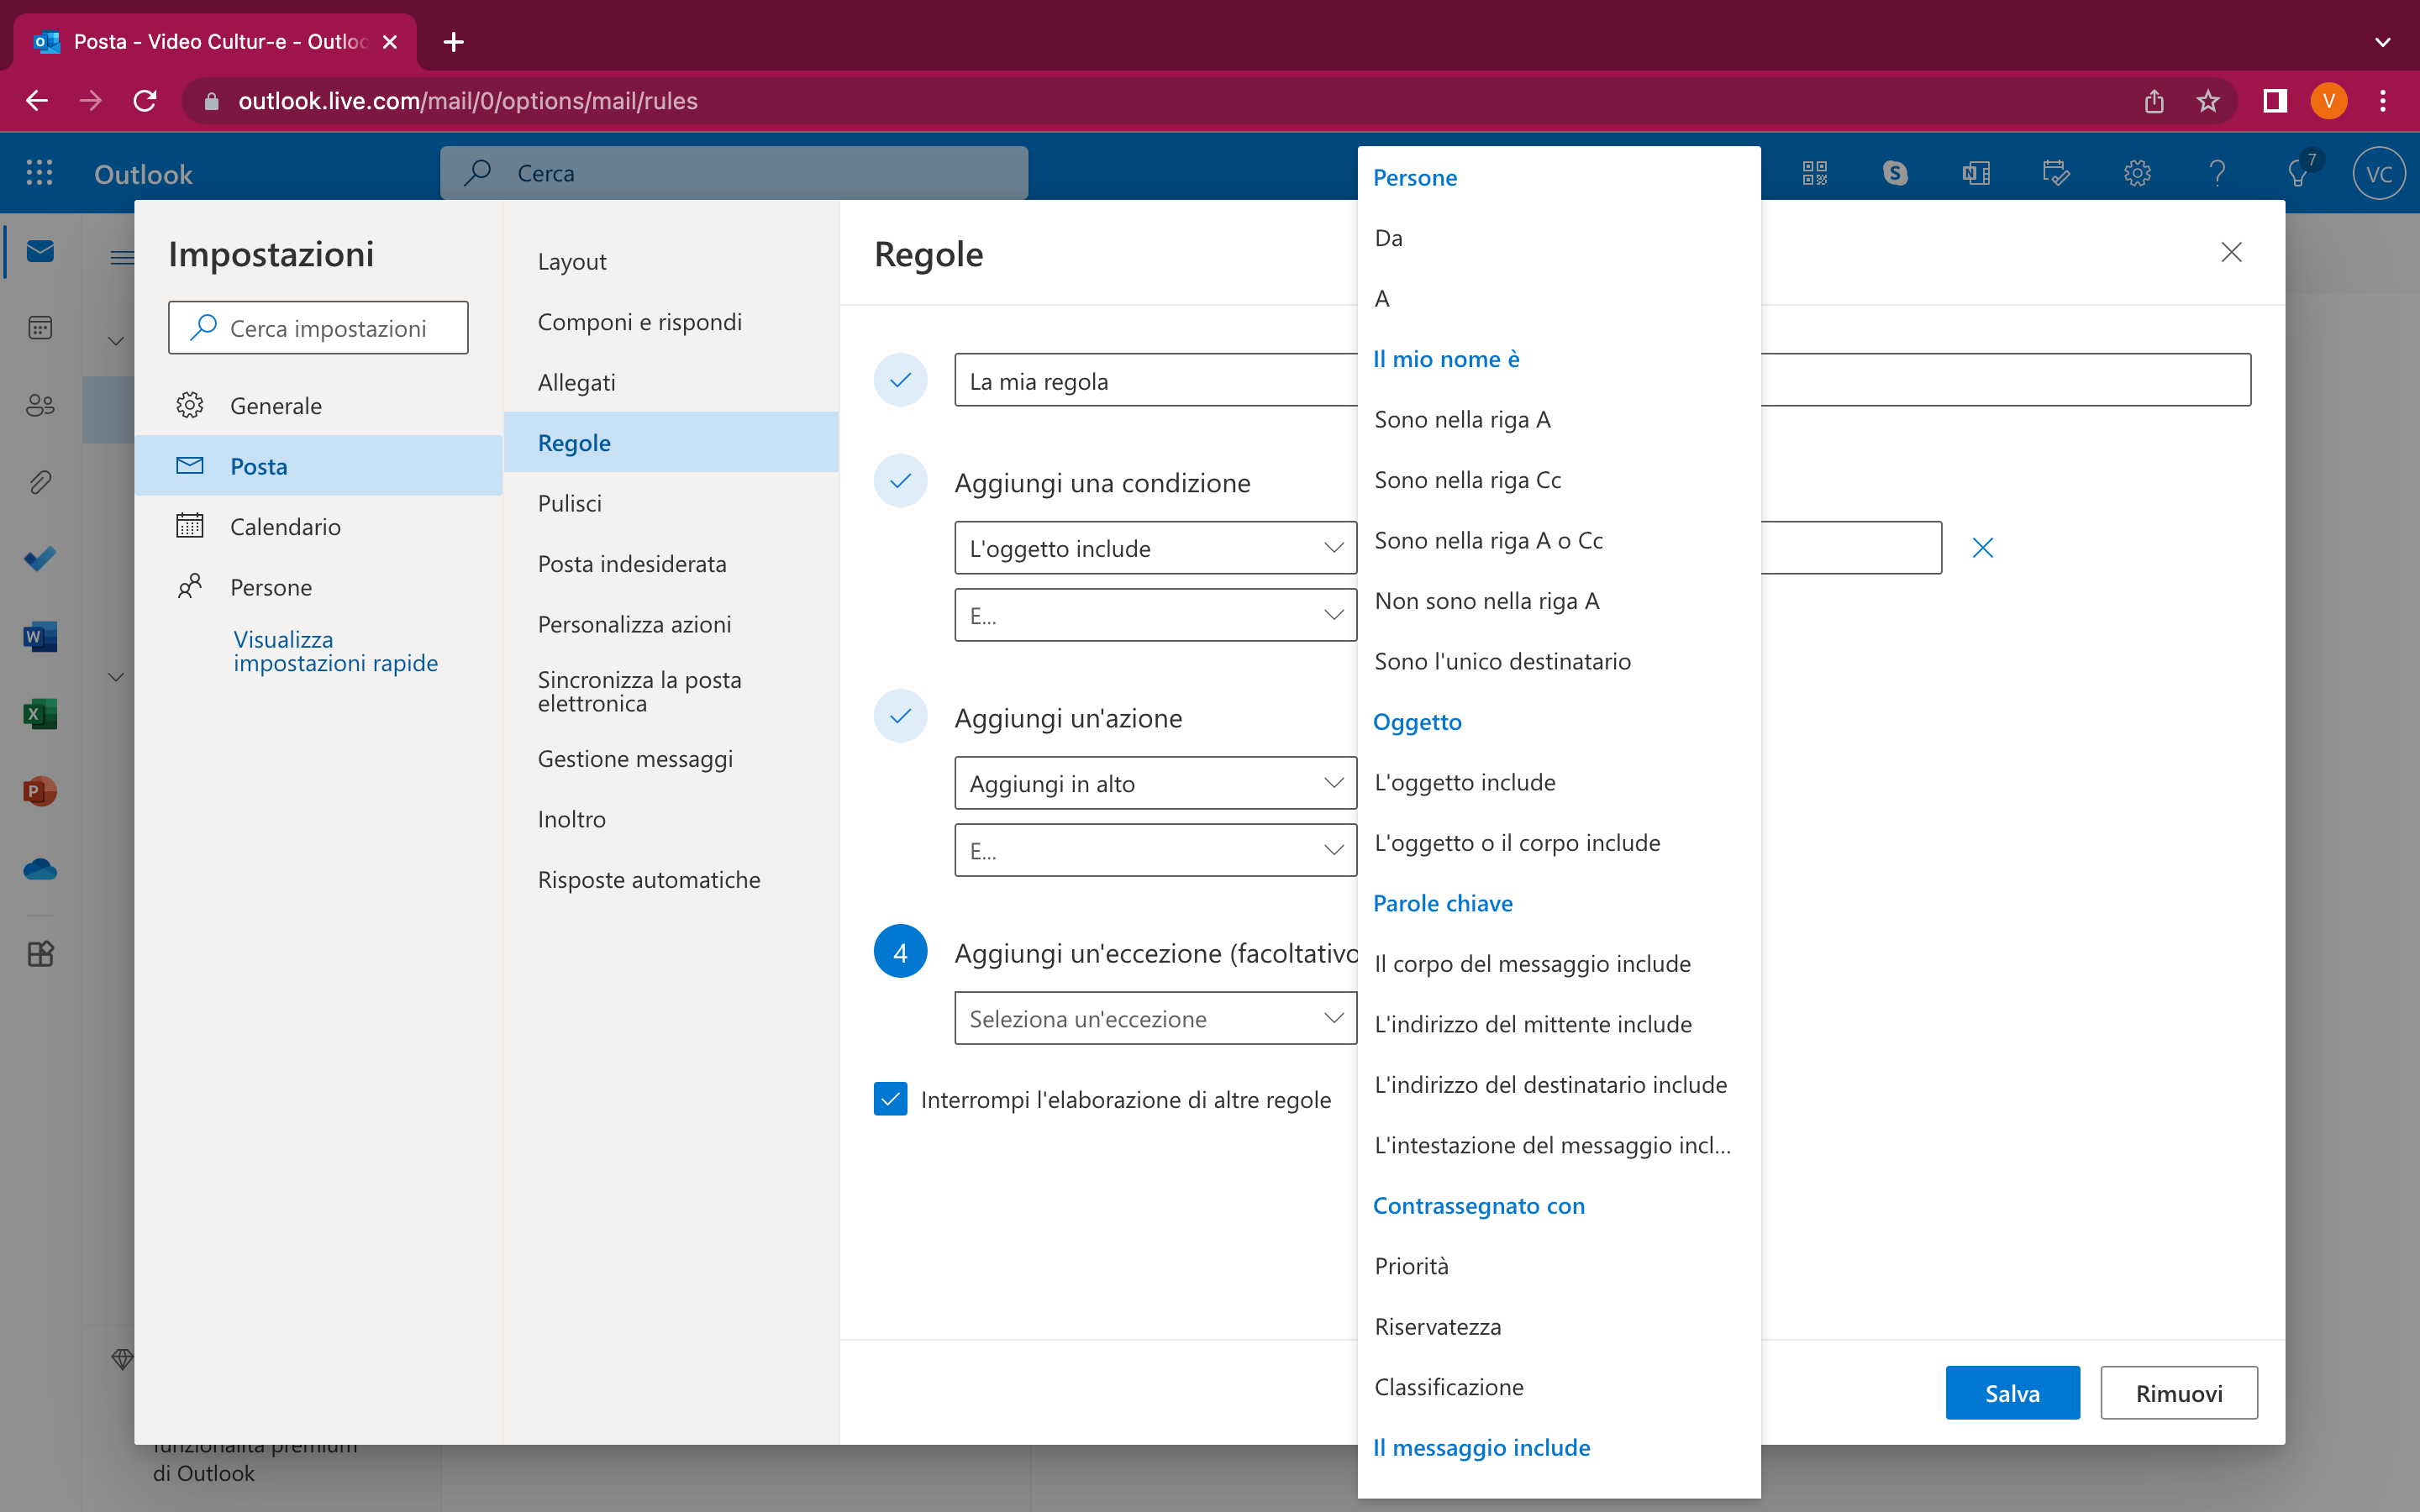This screenshot has width=2420, height=1512.
Task: Choose "L'oggetto o il corpo include"
Action: (1518, 842)
